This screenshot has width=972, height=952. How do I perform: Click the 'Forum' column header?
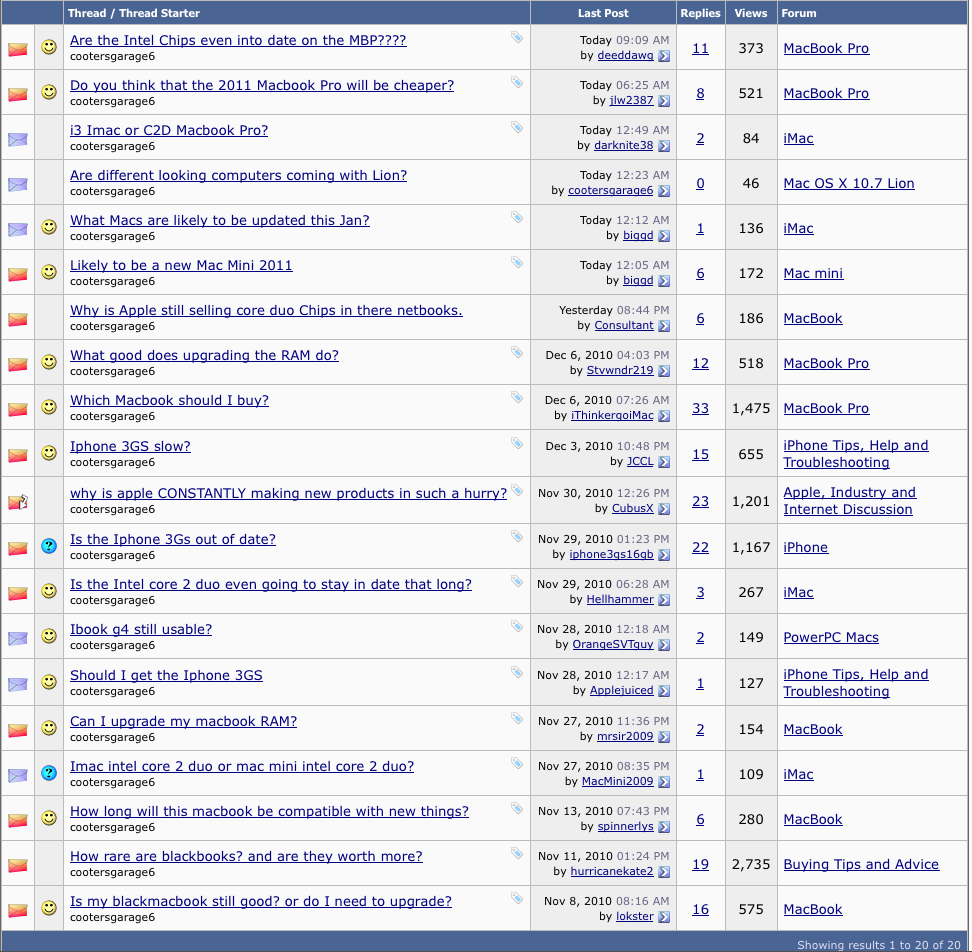(798, 13)
